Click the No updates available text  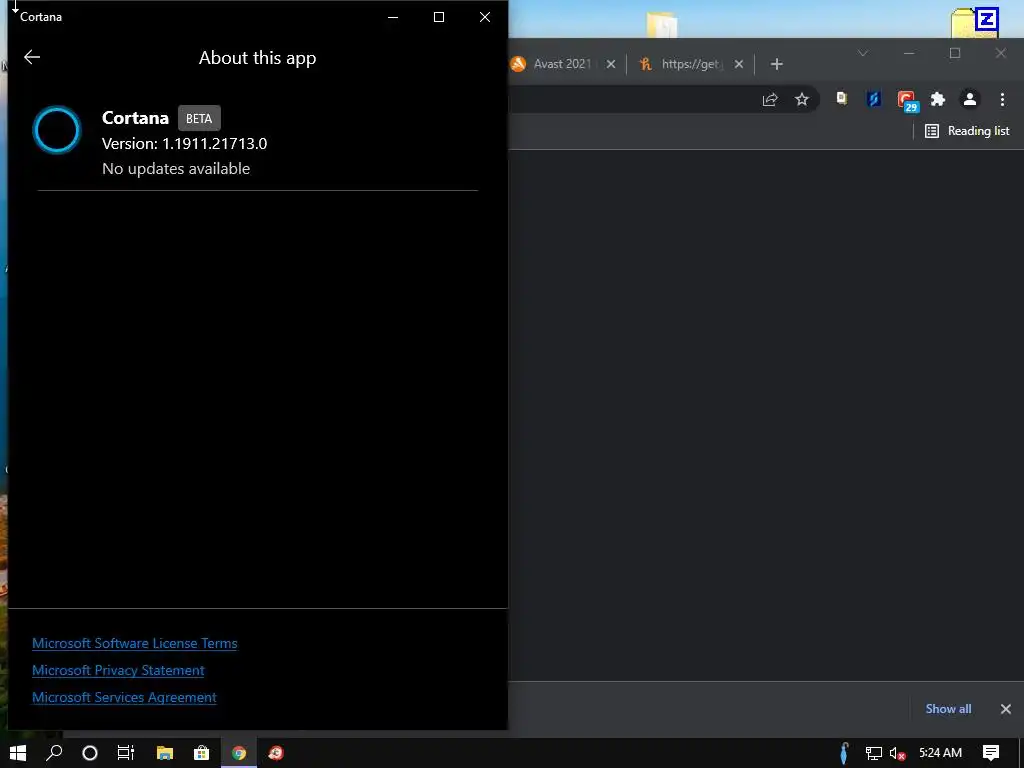pos(176,168)
